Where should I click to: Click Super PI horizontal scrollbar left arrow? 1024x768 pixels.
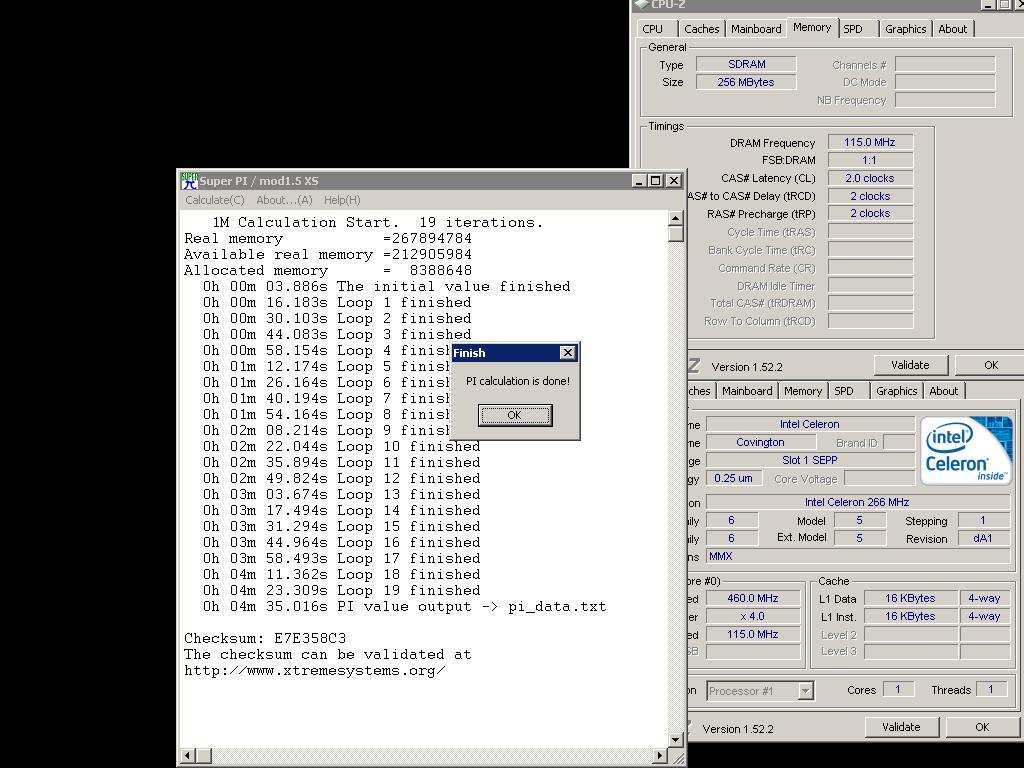[187, 756]
